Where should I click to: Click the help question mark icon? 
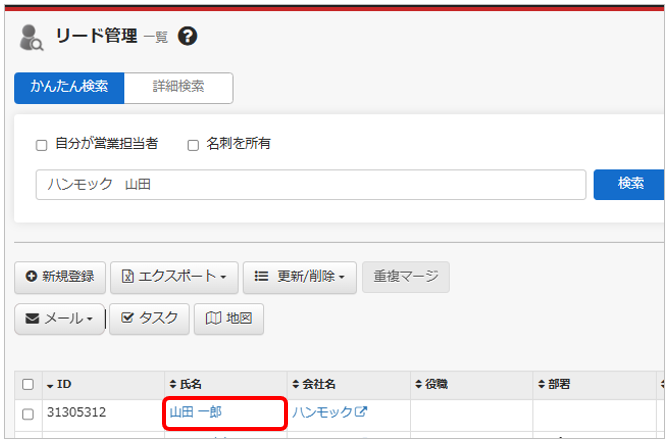click(187, 36)
